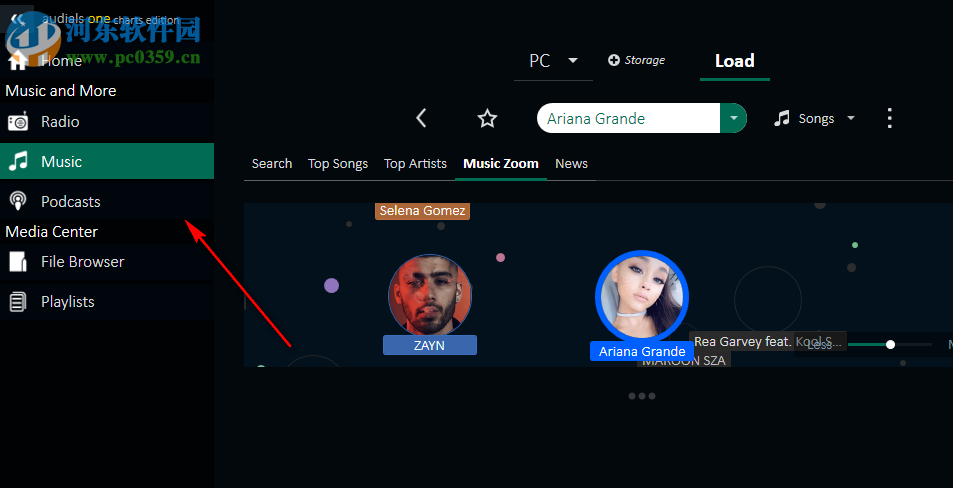Open the Radio section

pyautogui.click(x=106, y=122)
